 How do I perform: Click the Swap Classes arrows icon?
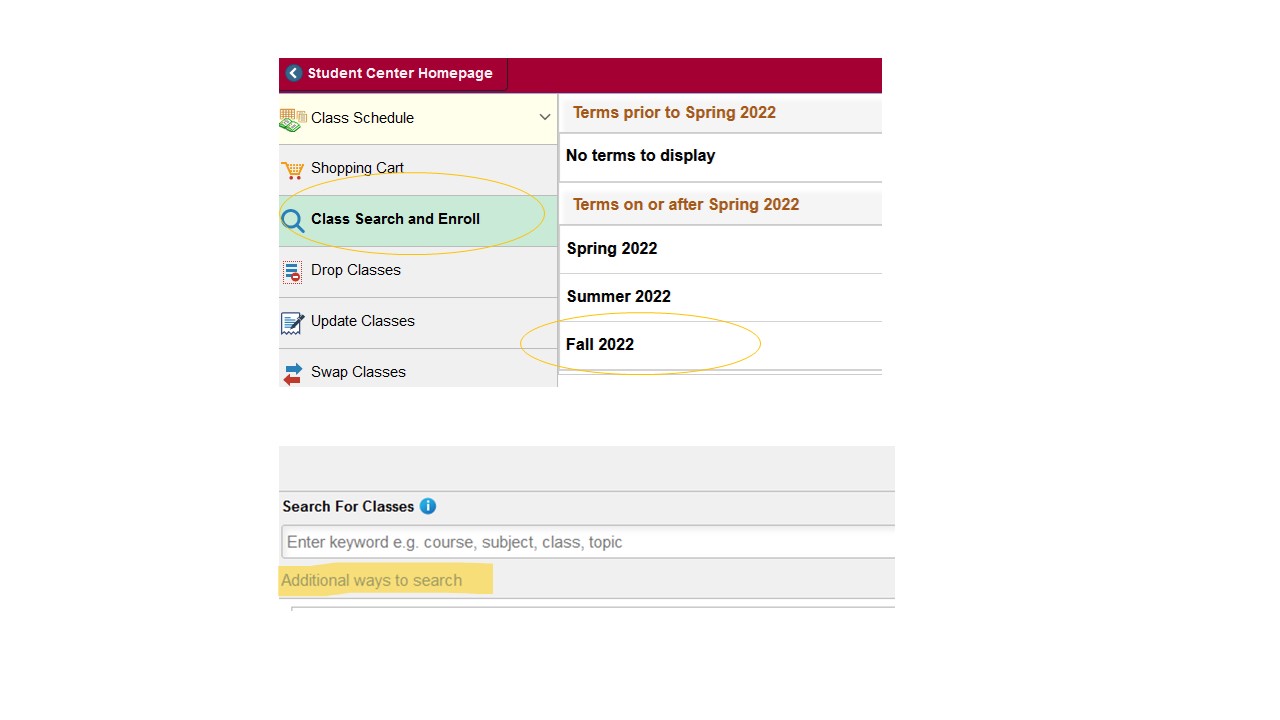click(292, 373)
